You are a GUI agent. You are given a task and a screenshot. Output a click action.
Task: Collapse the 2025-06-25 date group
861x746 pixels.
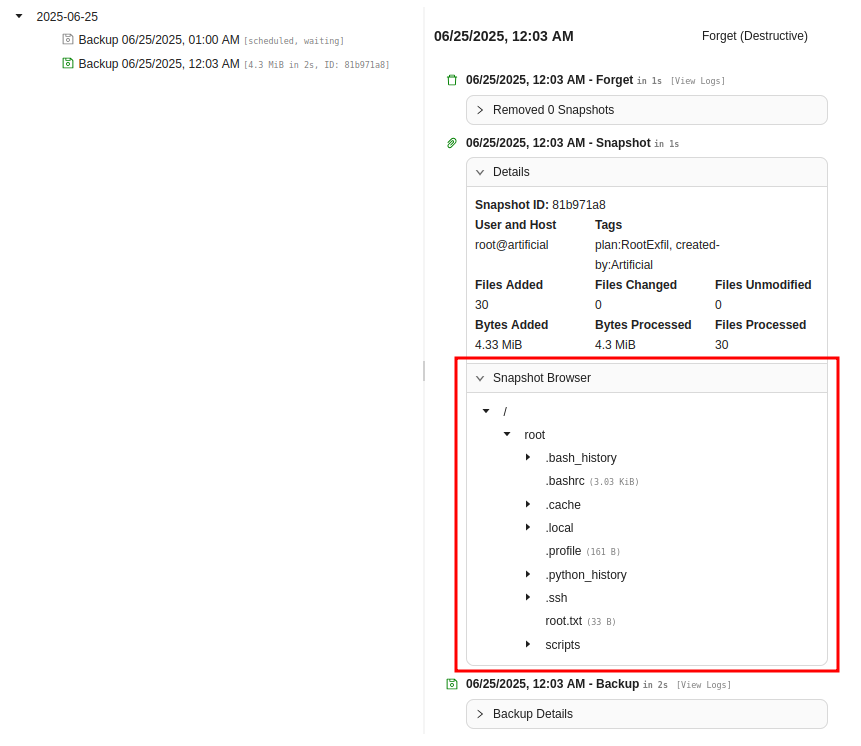[18, 16]
